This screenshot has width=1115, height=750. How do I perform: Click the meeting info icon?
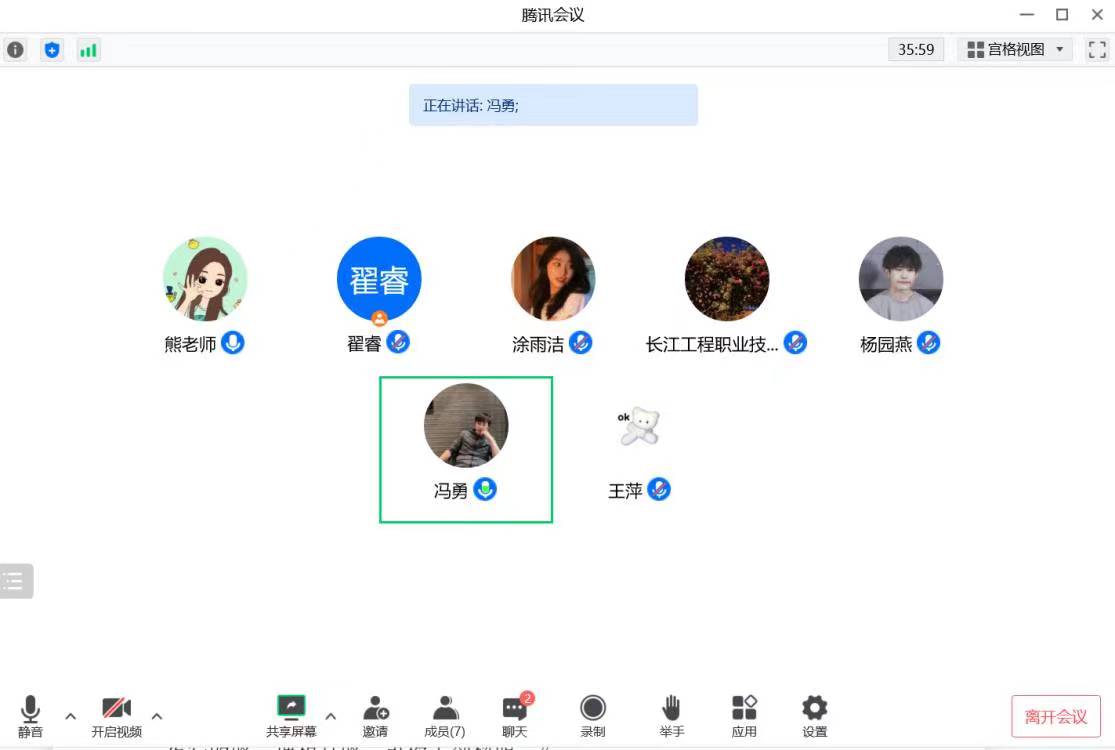coord(15,49)
